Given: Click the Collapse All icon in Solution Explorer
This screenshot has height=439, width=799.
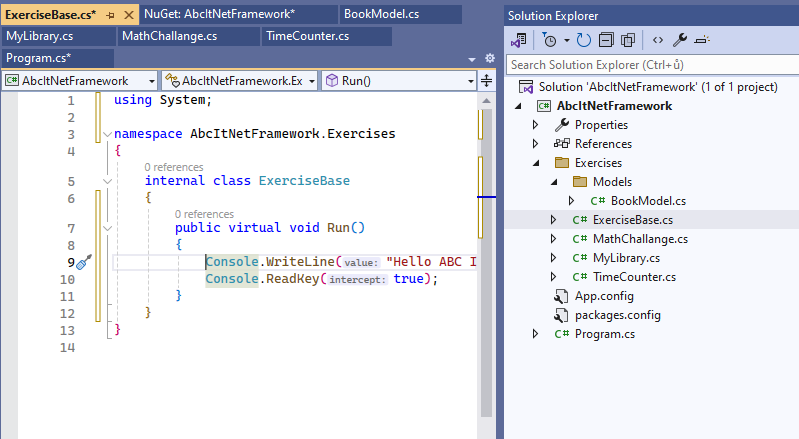Looking at the screenshot, I should [x=606, y=40].
